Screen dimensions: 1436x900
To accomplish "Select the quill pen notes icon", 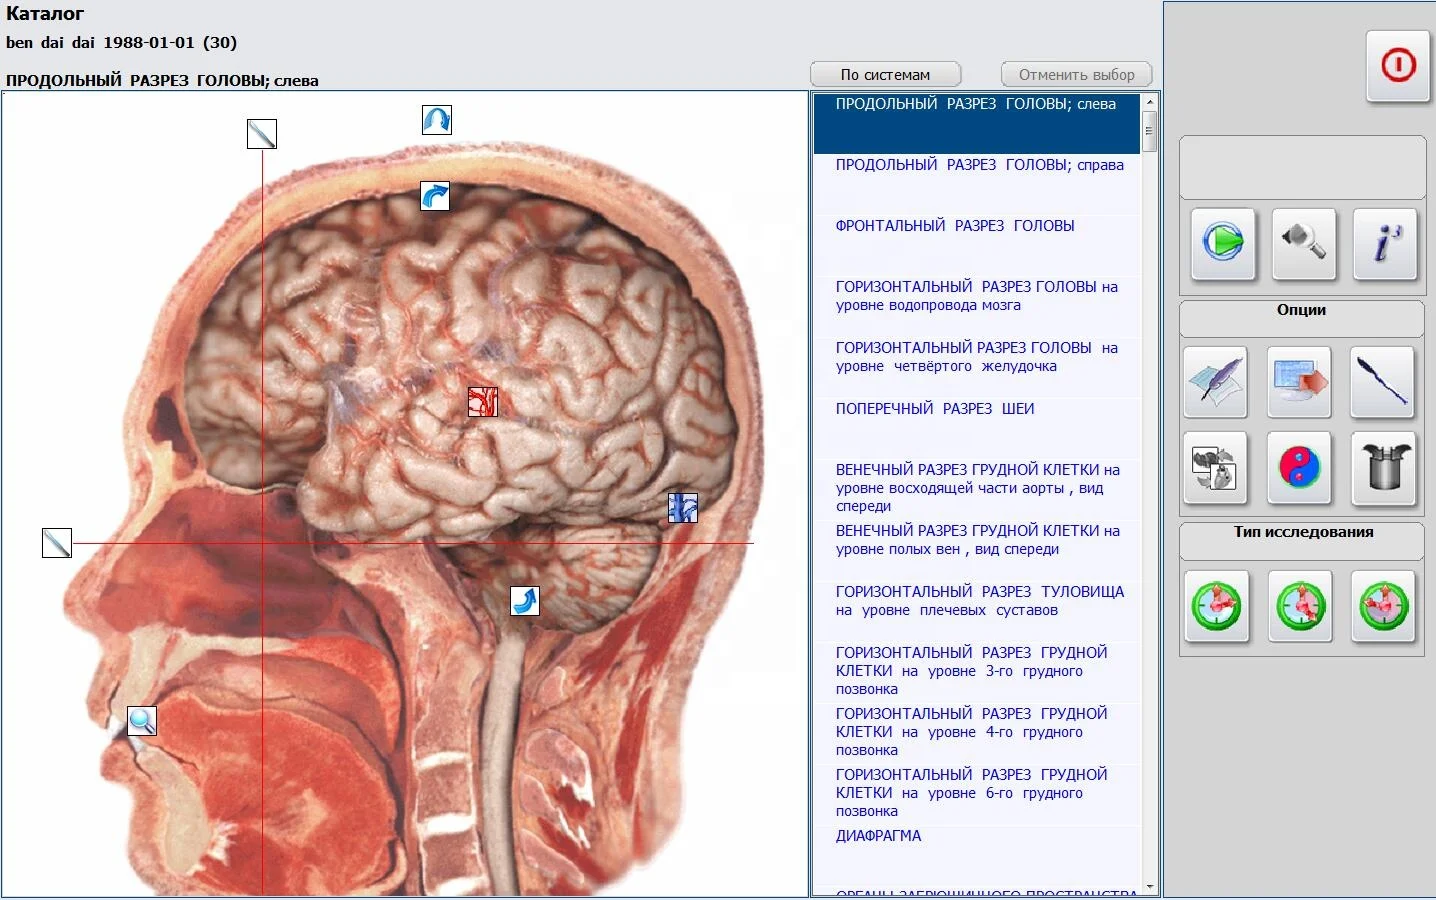I will pyautogui.click(x=1216, y=381).
